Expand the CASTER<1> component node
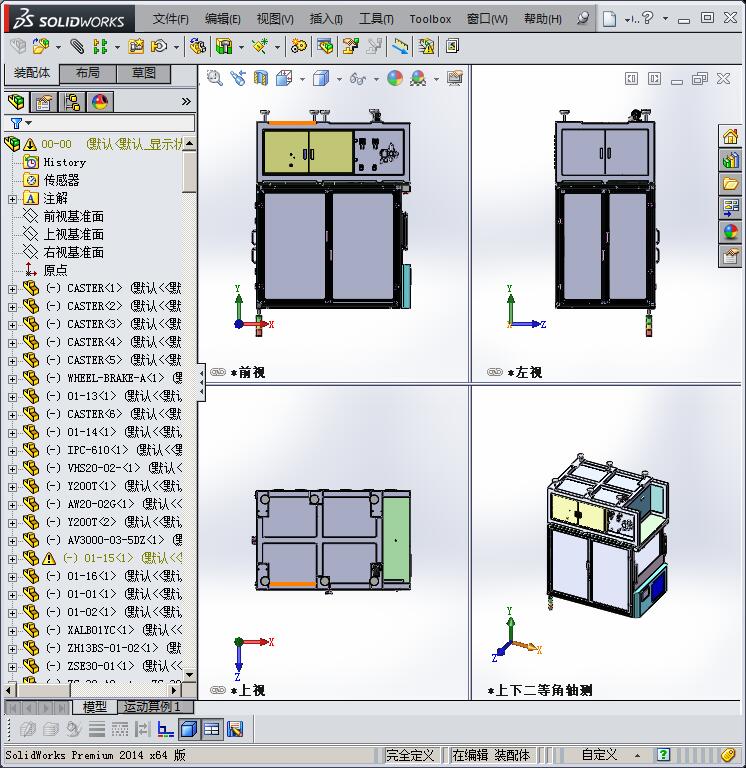This screenshot has height=768, width=746. click(x=13, y=289)
